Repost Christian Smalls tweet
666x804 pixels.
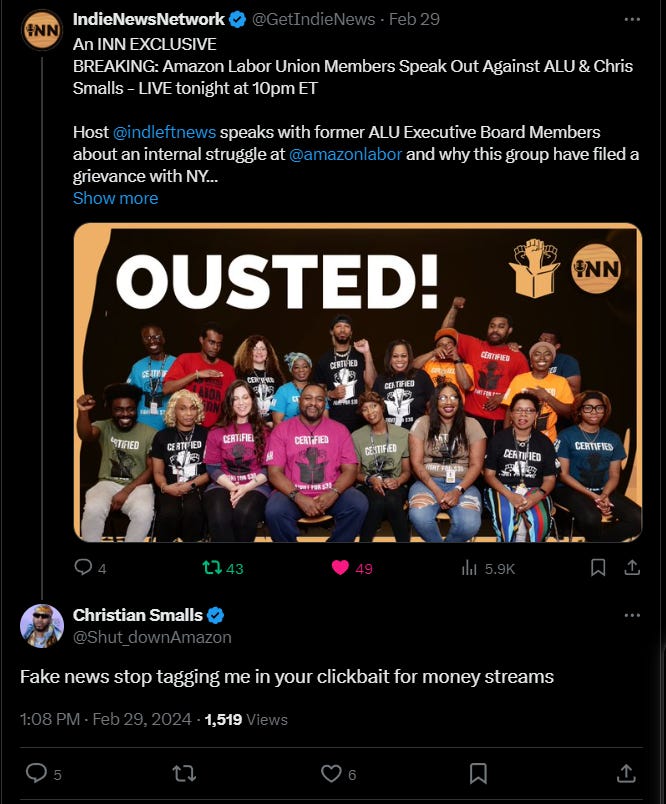point(184,773)
